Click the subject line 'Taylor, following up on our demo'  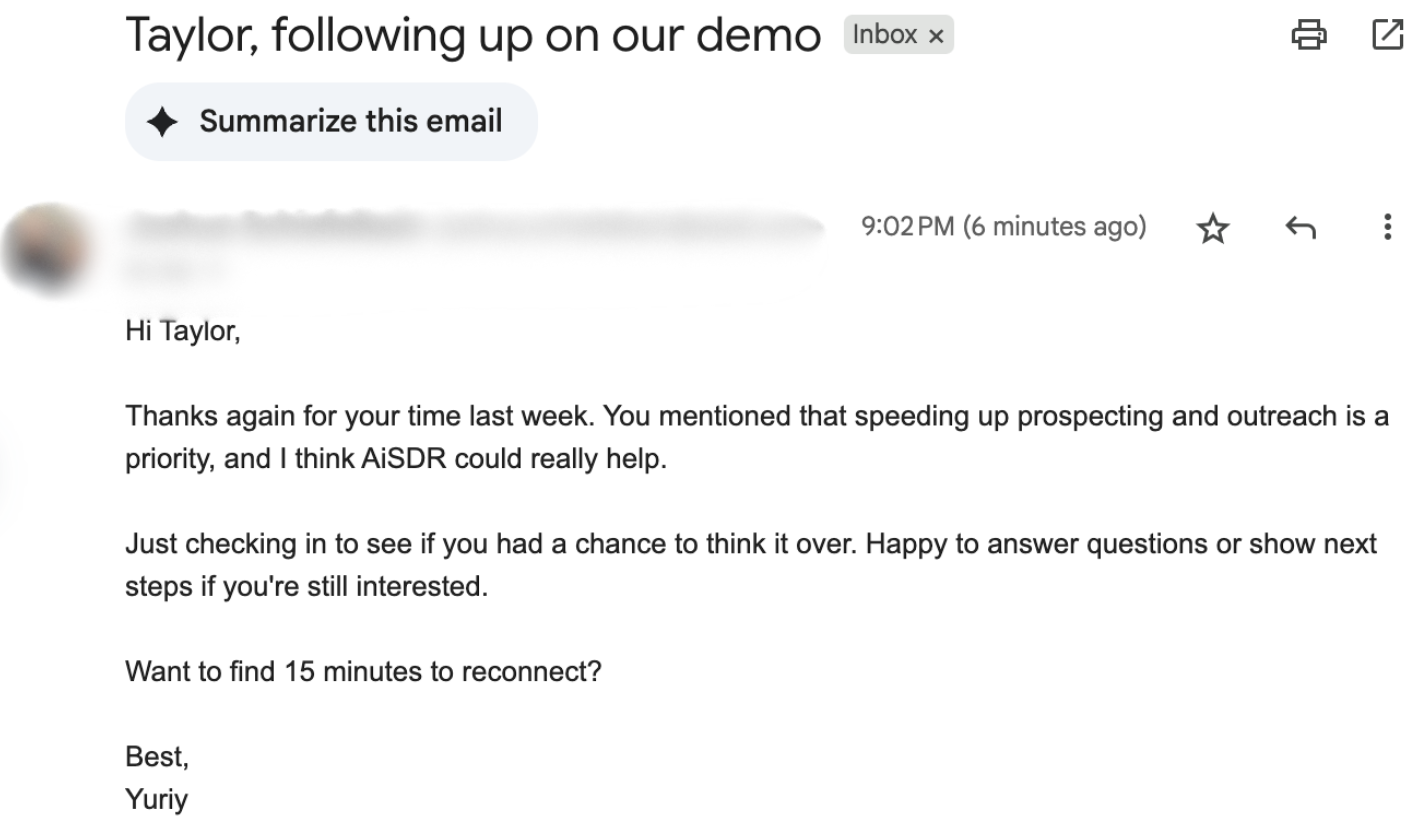click(472, 36)
